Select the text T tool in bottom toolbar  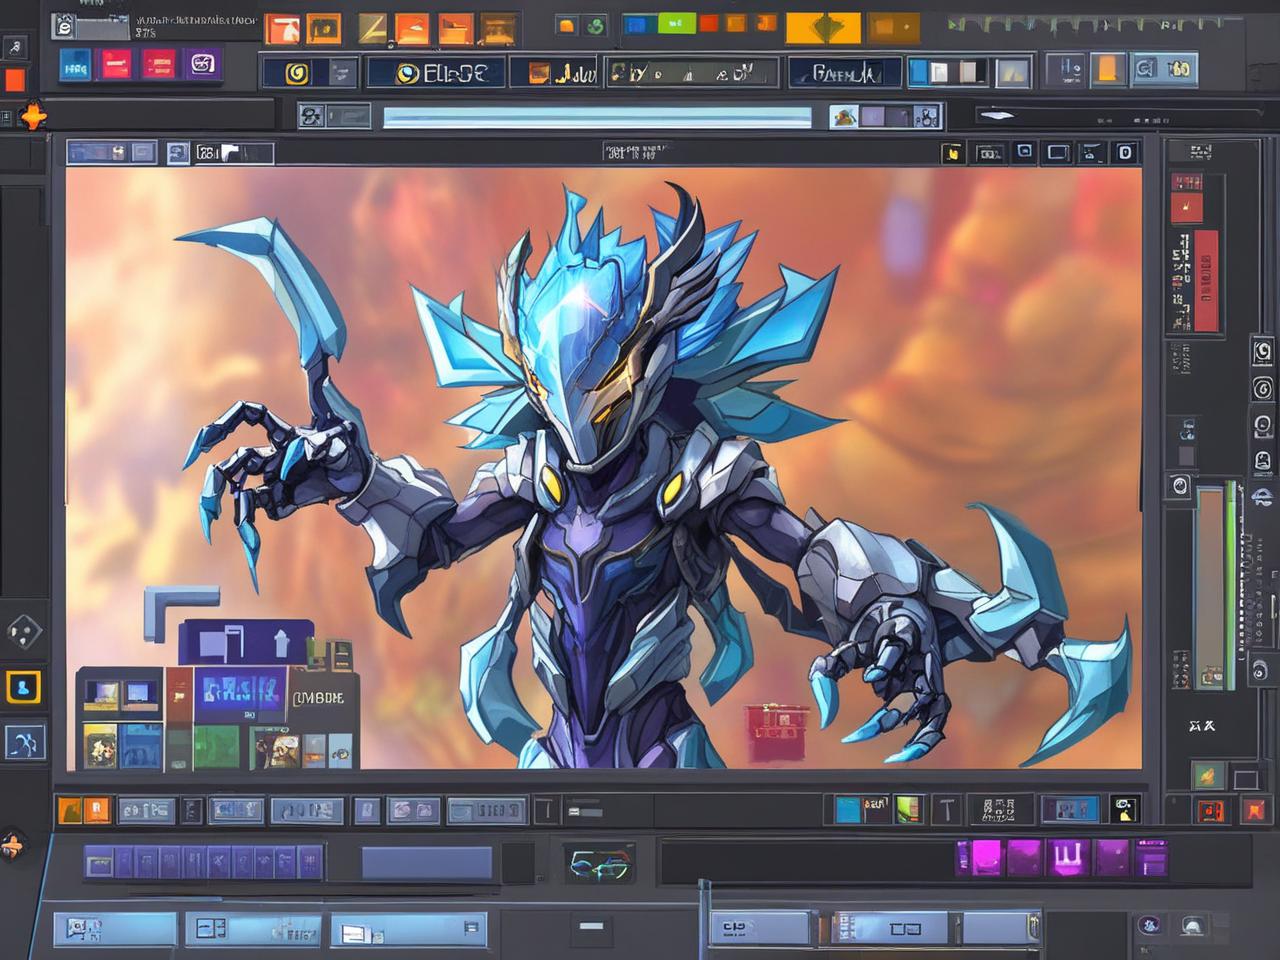(946, 809)
